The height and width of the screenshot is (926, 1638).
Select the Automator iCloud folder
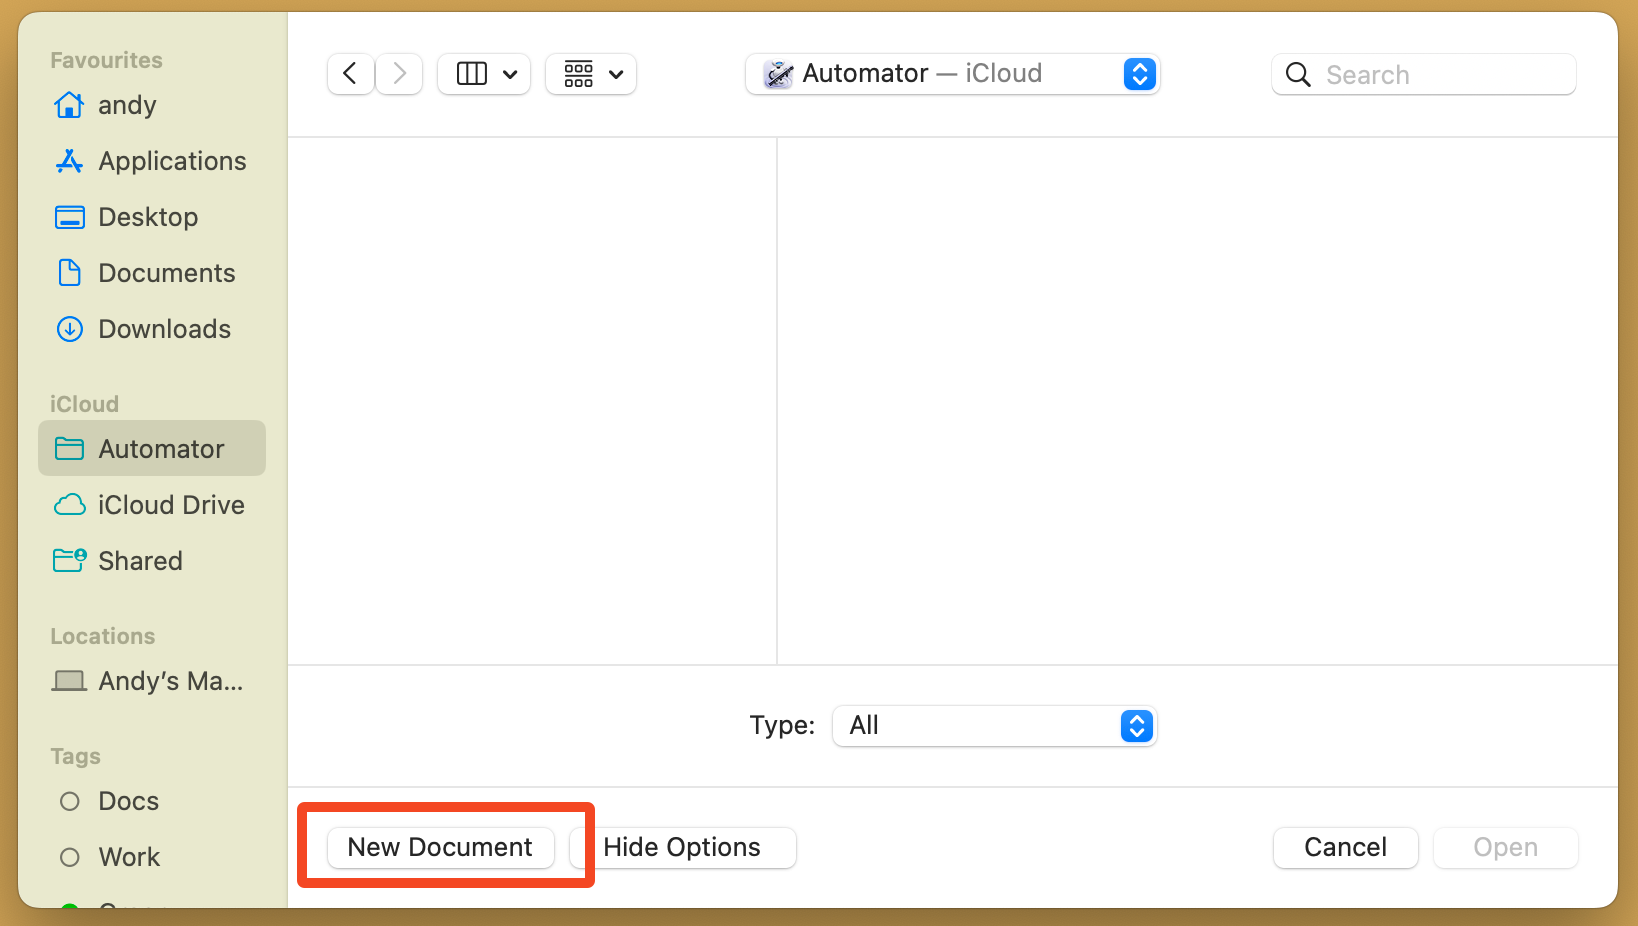tap(161, 448)
